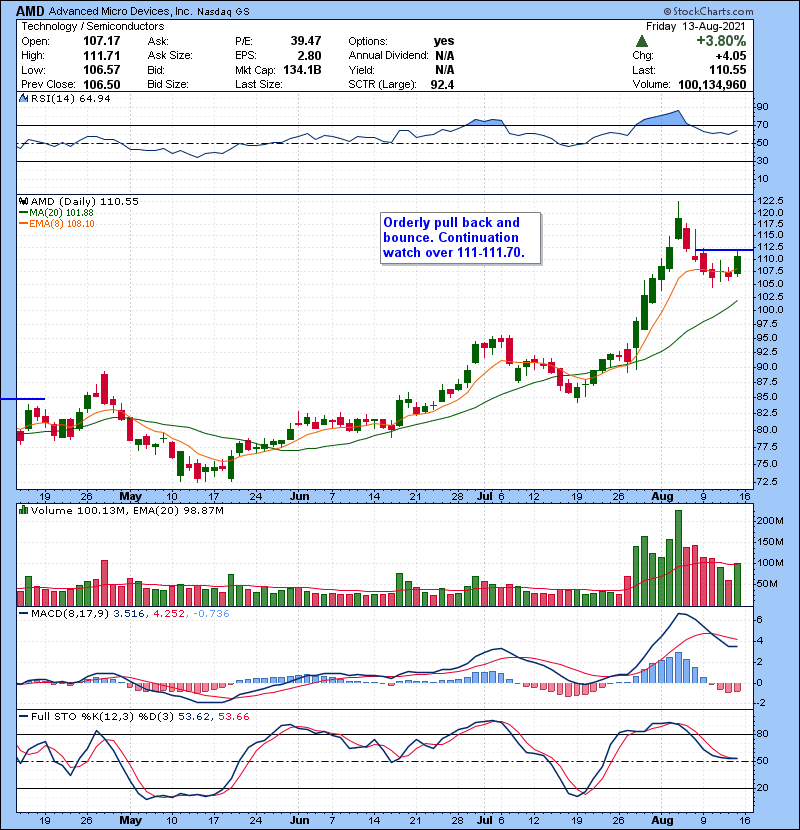Click the 100.0 price axis label

[770, 310]
